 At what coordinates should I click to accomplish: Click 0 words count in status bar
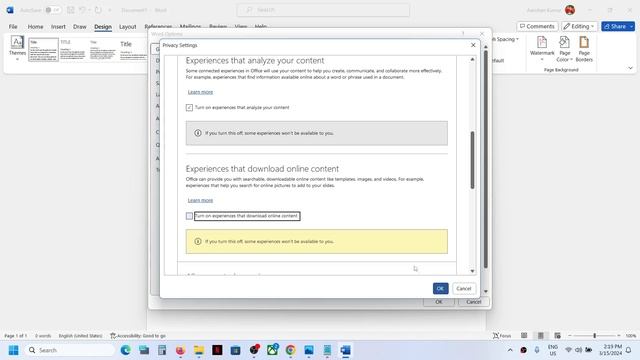click(x=43, y=336)
